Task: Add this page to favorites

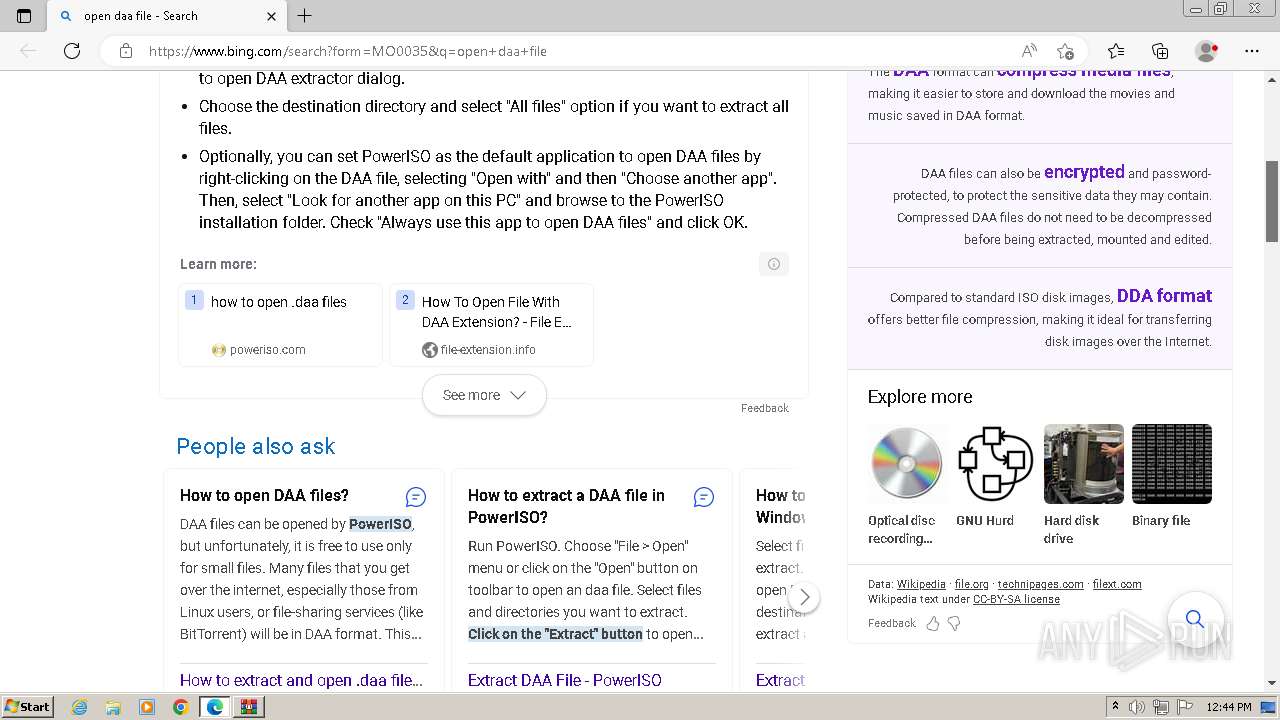Action: coord(1065,51)
